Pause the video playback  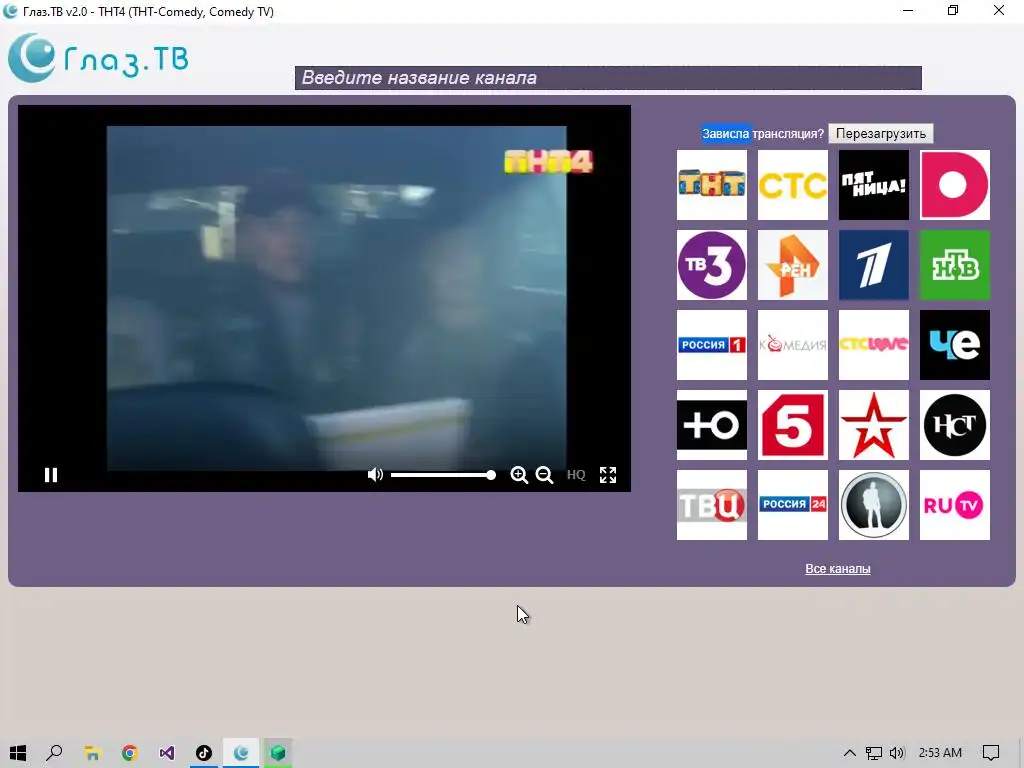click(51, 475)
